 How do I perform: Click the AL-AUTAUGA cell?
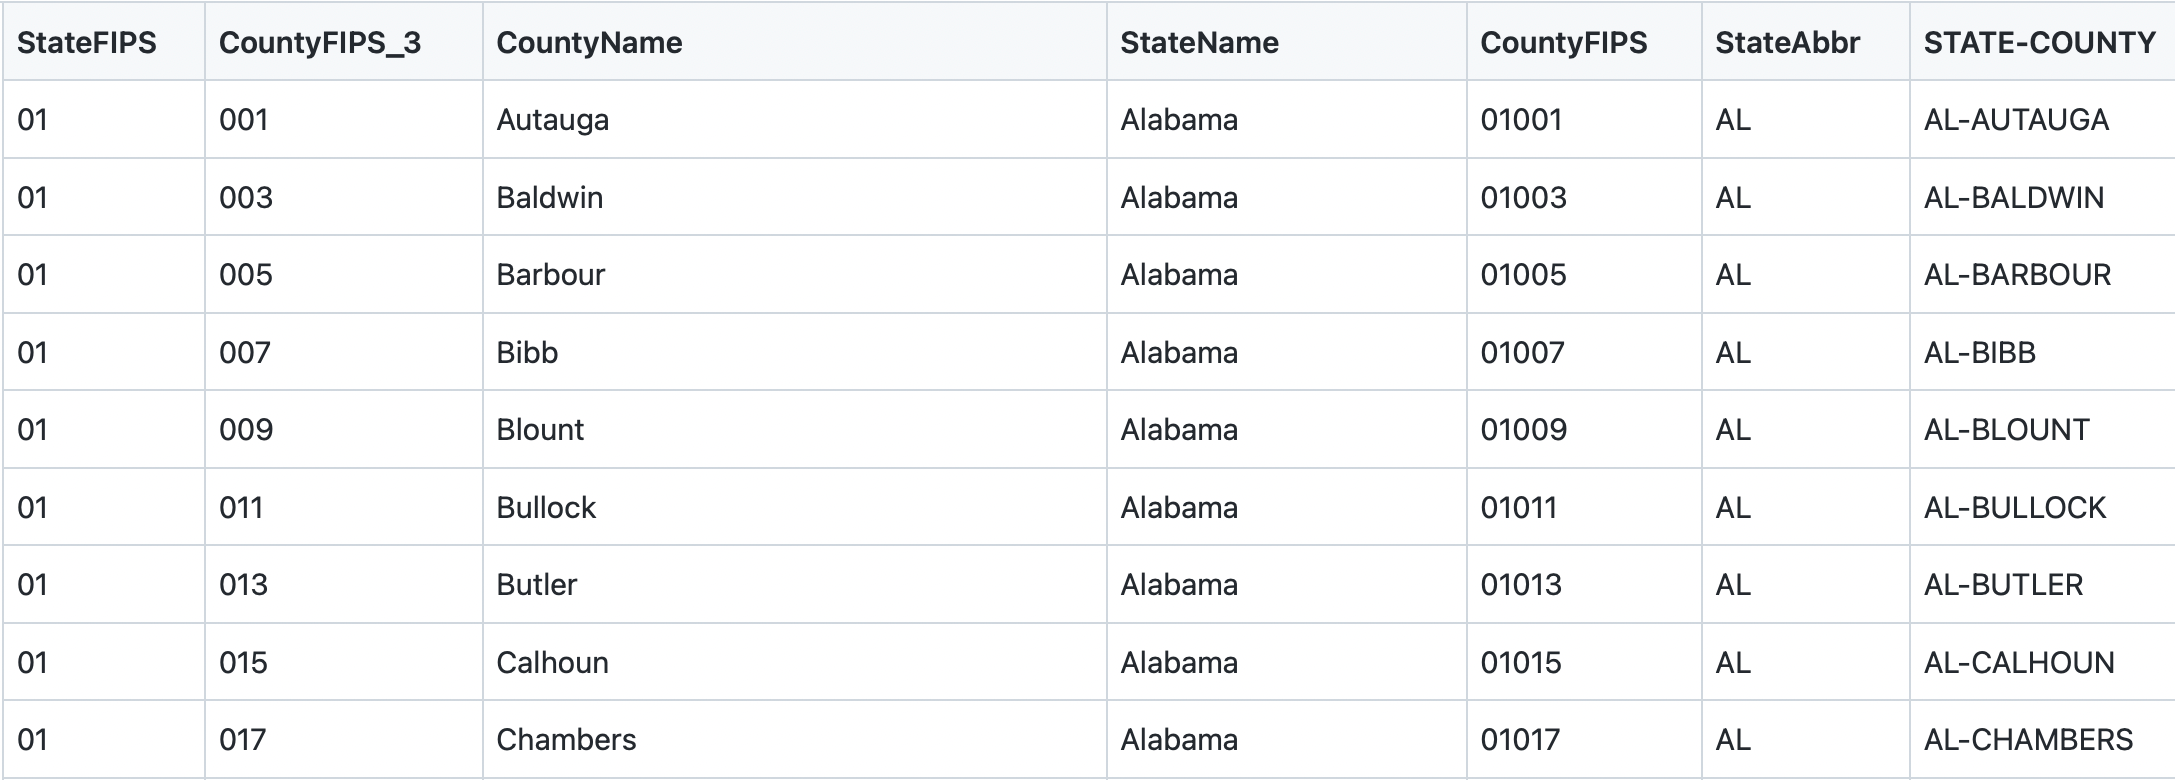pos(2016,120)
